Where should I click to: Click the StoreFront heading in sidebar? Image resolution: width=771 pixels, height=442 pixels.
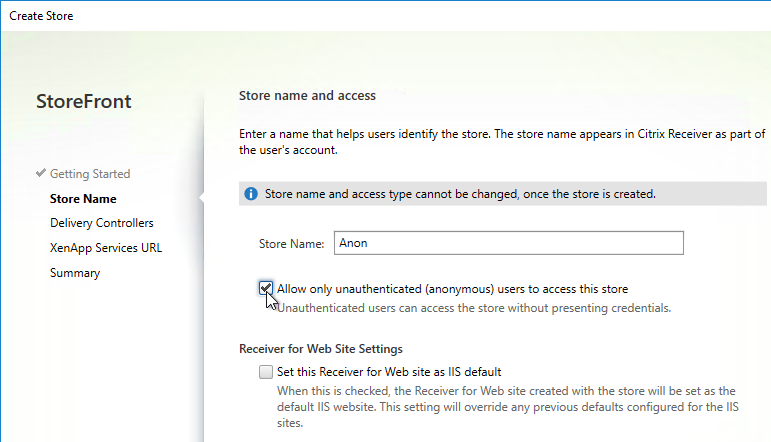[84, 102]
